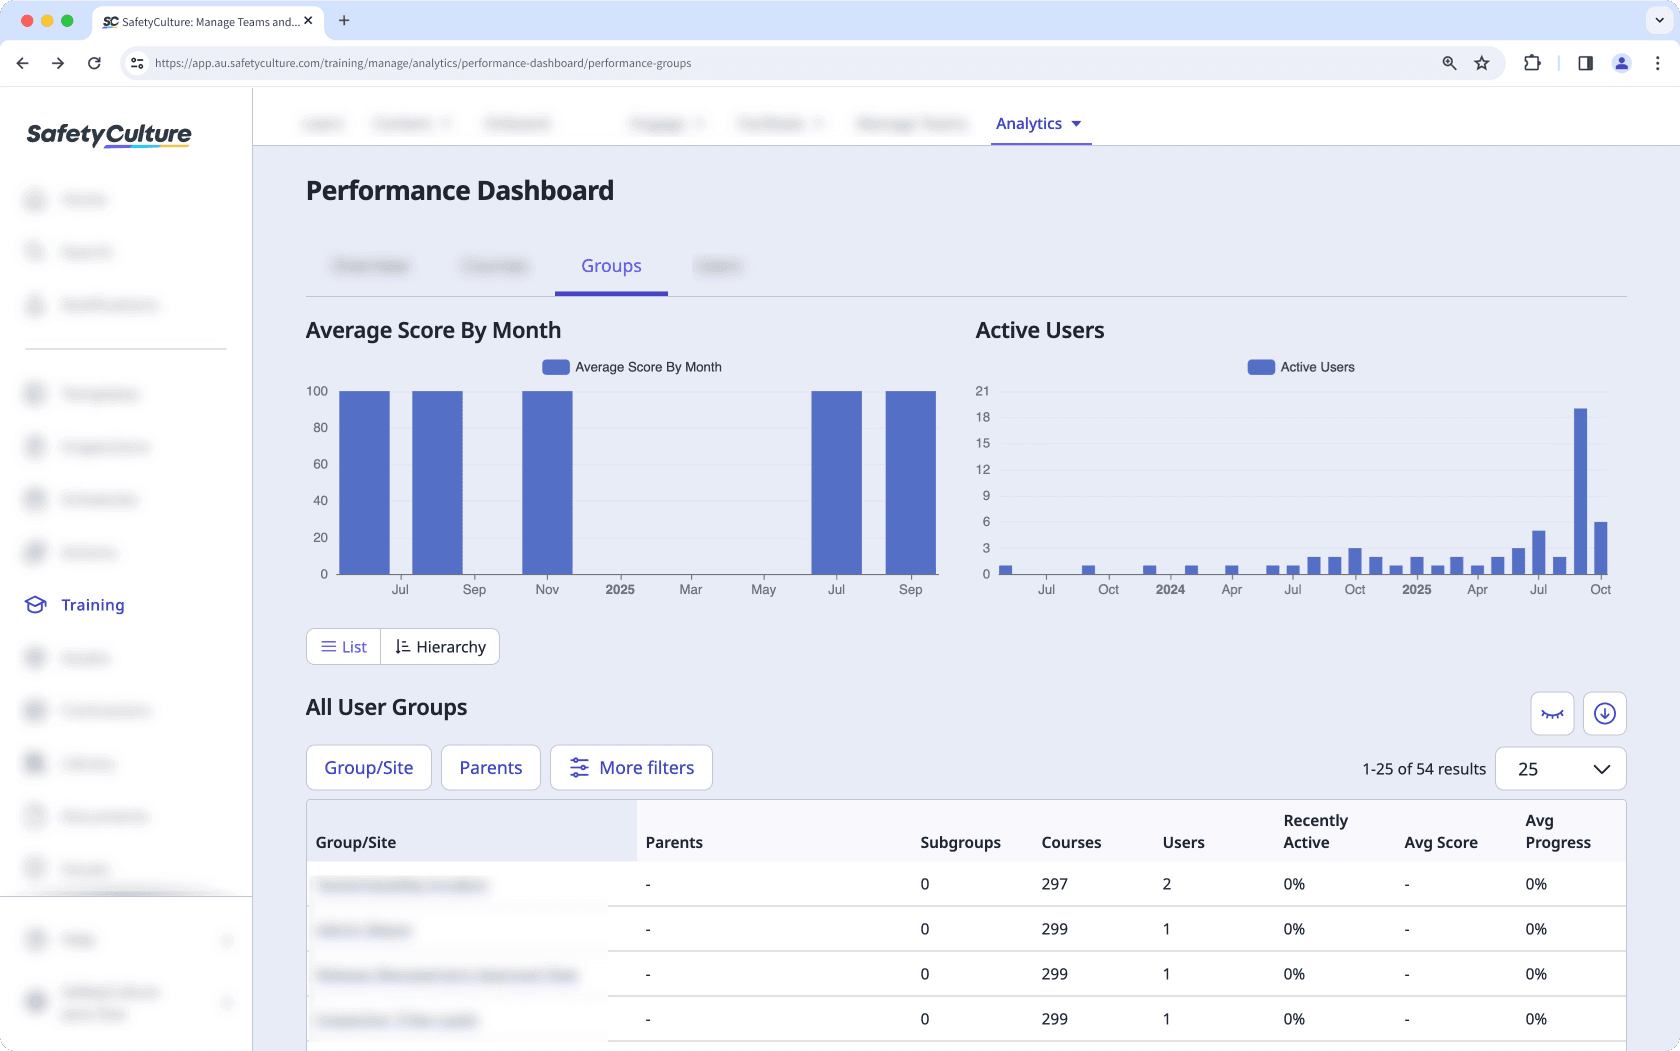
Task: Select the Groups tab
Action: 611,265
